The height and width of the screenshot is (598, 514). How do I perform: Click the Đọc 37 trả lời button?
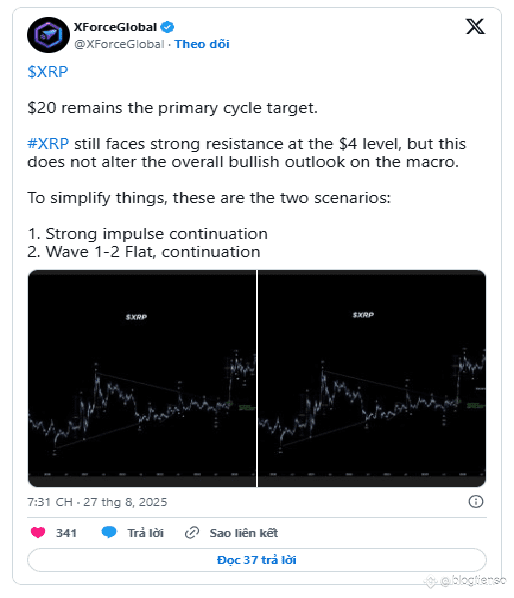tap(257, 560)
